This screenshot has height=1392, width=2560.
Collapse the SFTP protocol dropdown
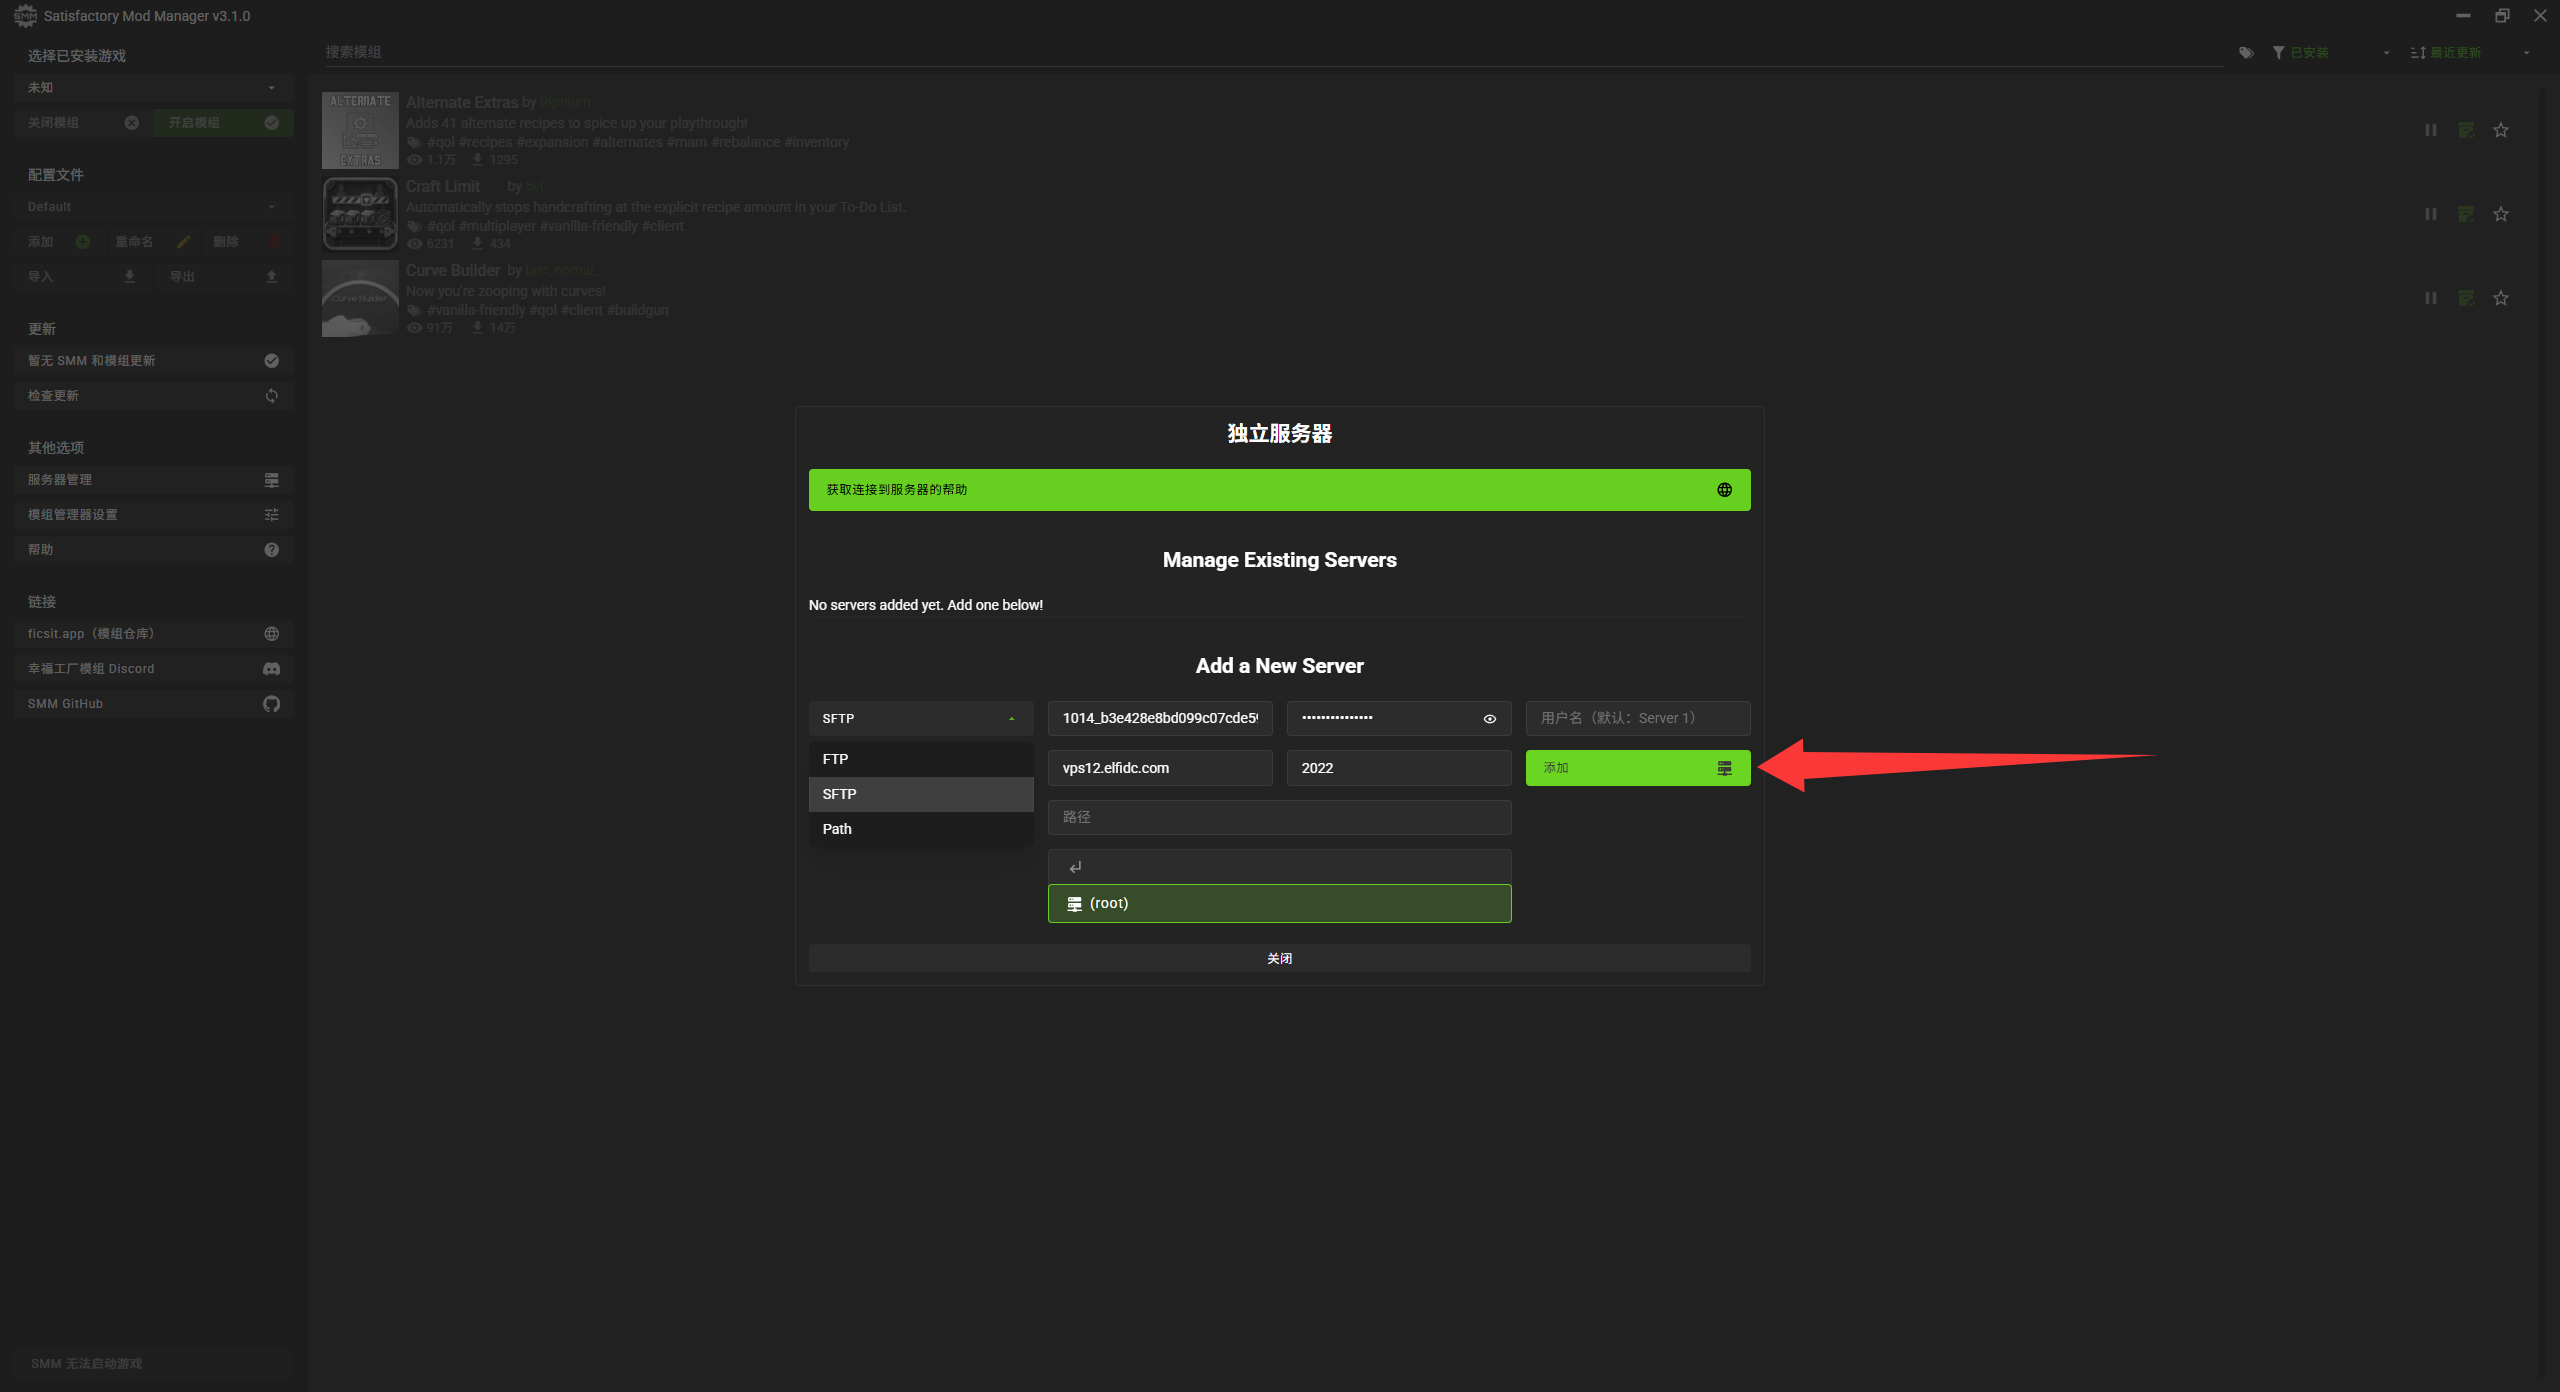pyautogui.click(x=920, y=718)
